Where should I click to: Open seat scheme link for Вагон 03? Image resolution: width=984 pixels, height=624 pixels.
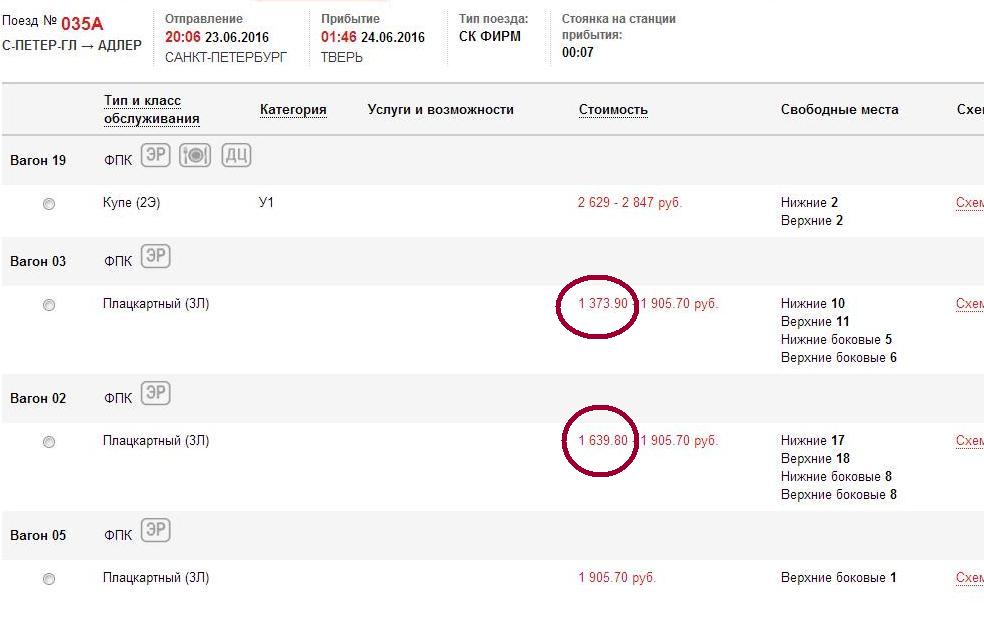[x=969, y=304]
